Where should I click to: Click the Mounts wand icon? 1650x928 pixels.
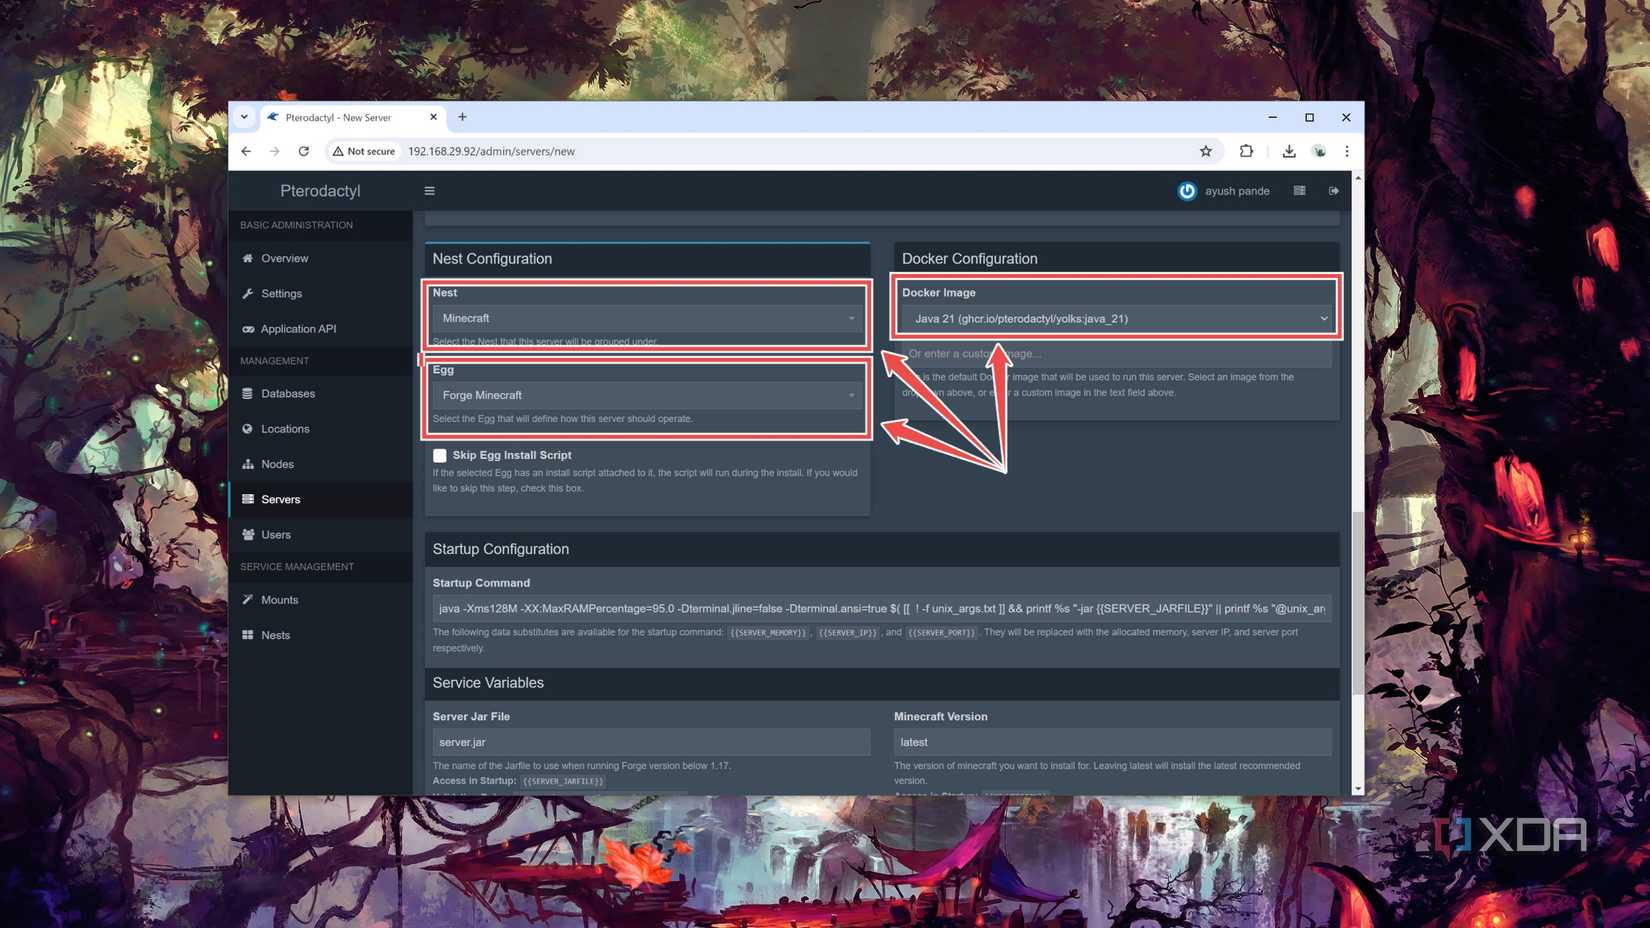pyautogui.click(x=248, y=599)
